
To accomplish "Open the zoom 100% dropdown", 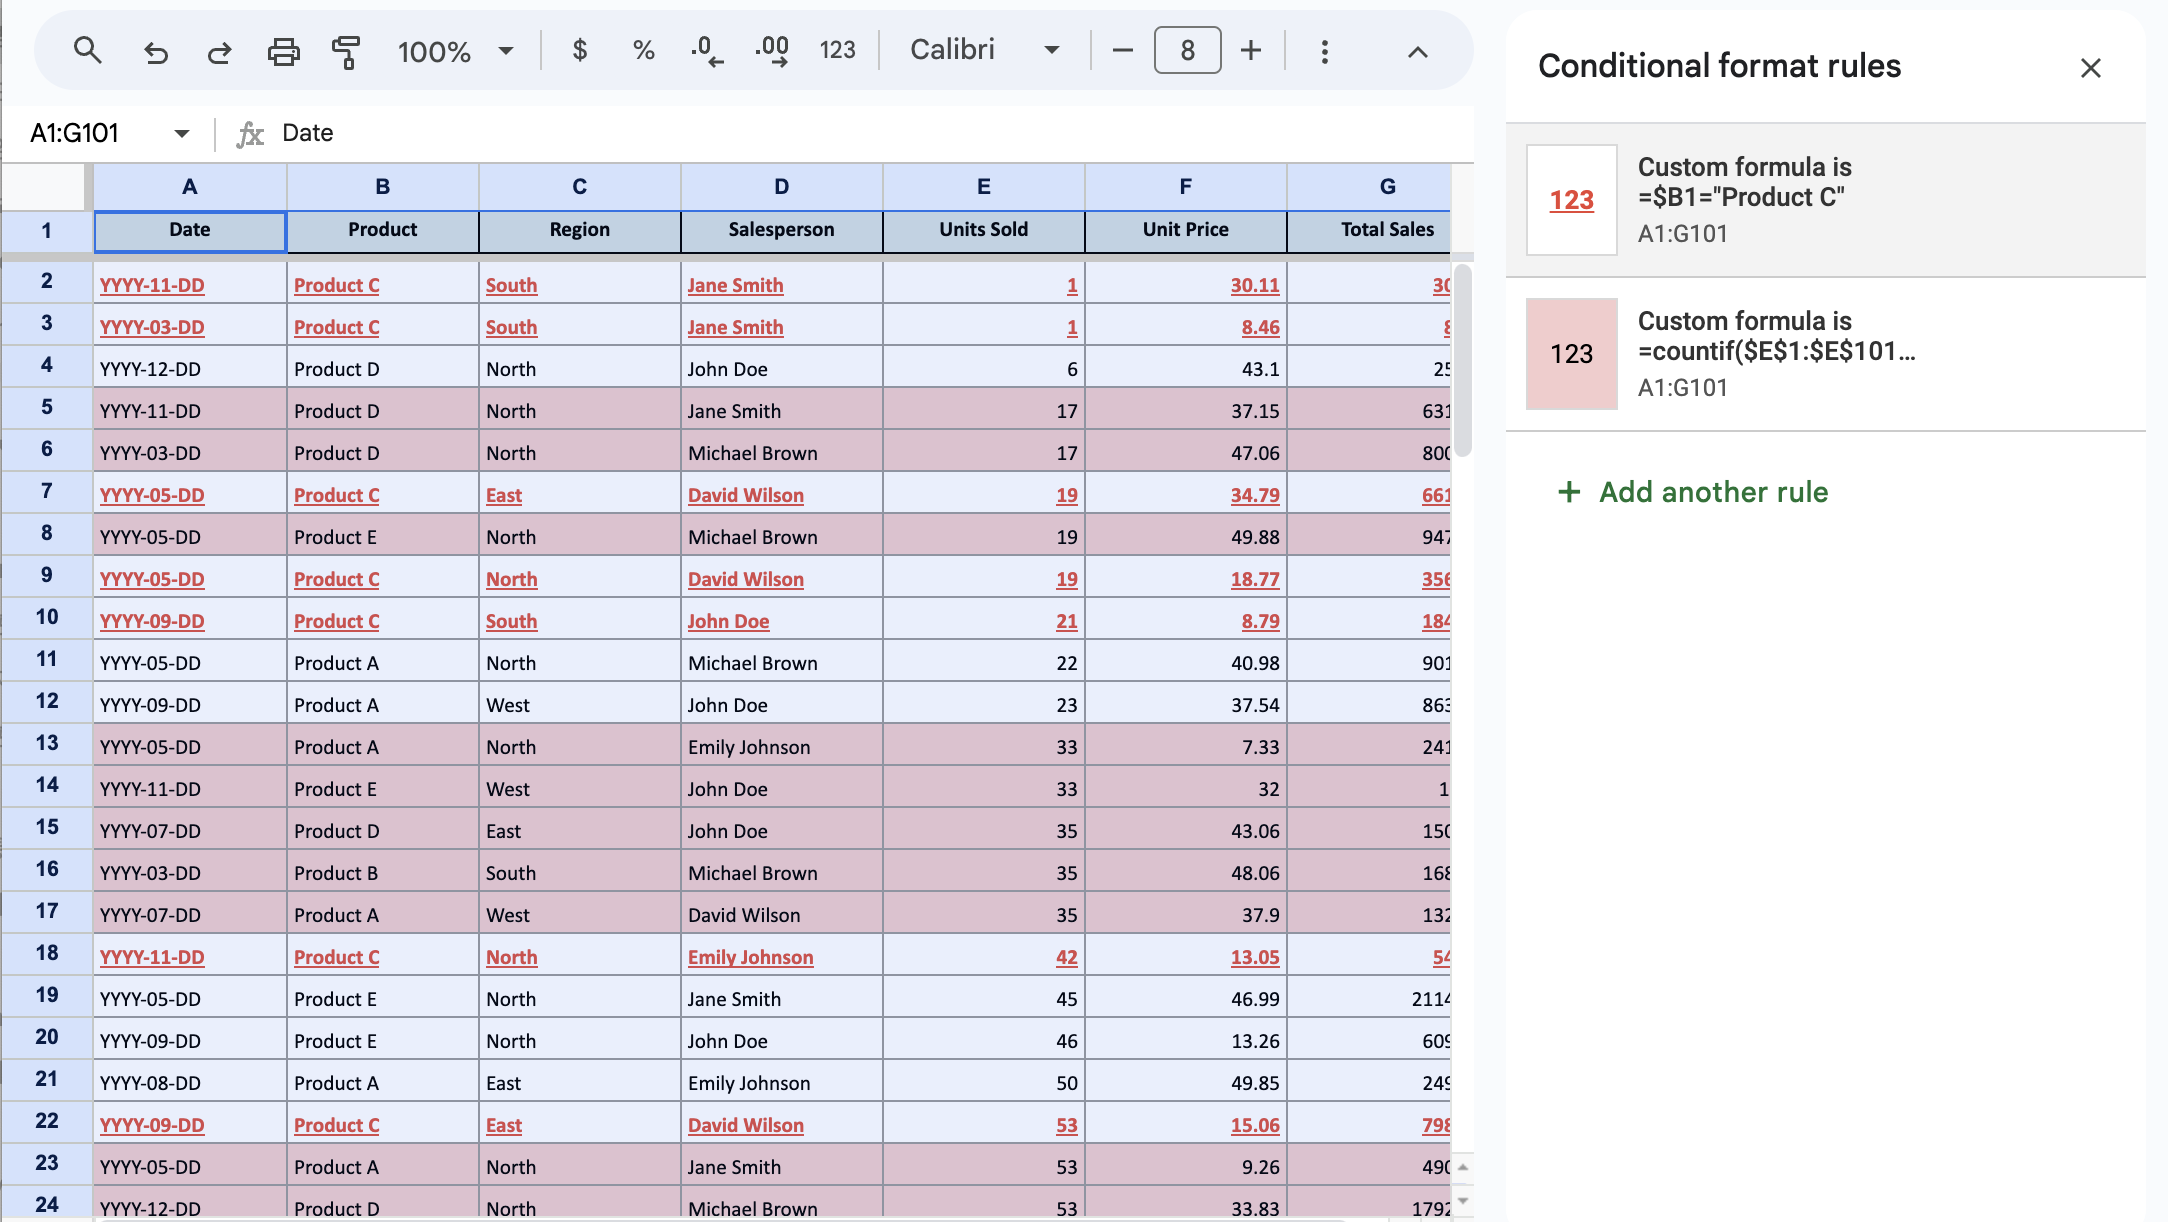I will pyautogui.click(x=455, y=51).
